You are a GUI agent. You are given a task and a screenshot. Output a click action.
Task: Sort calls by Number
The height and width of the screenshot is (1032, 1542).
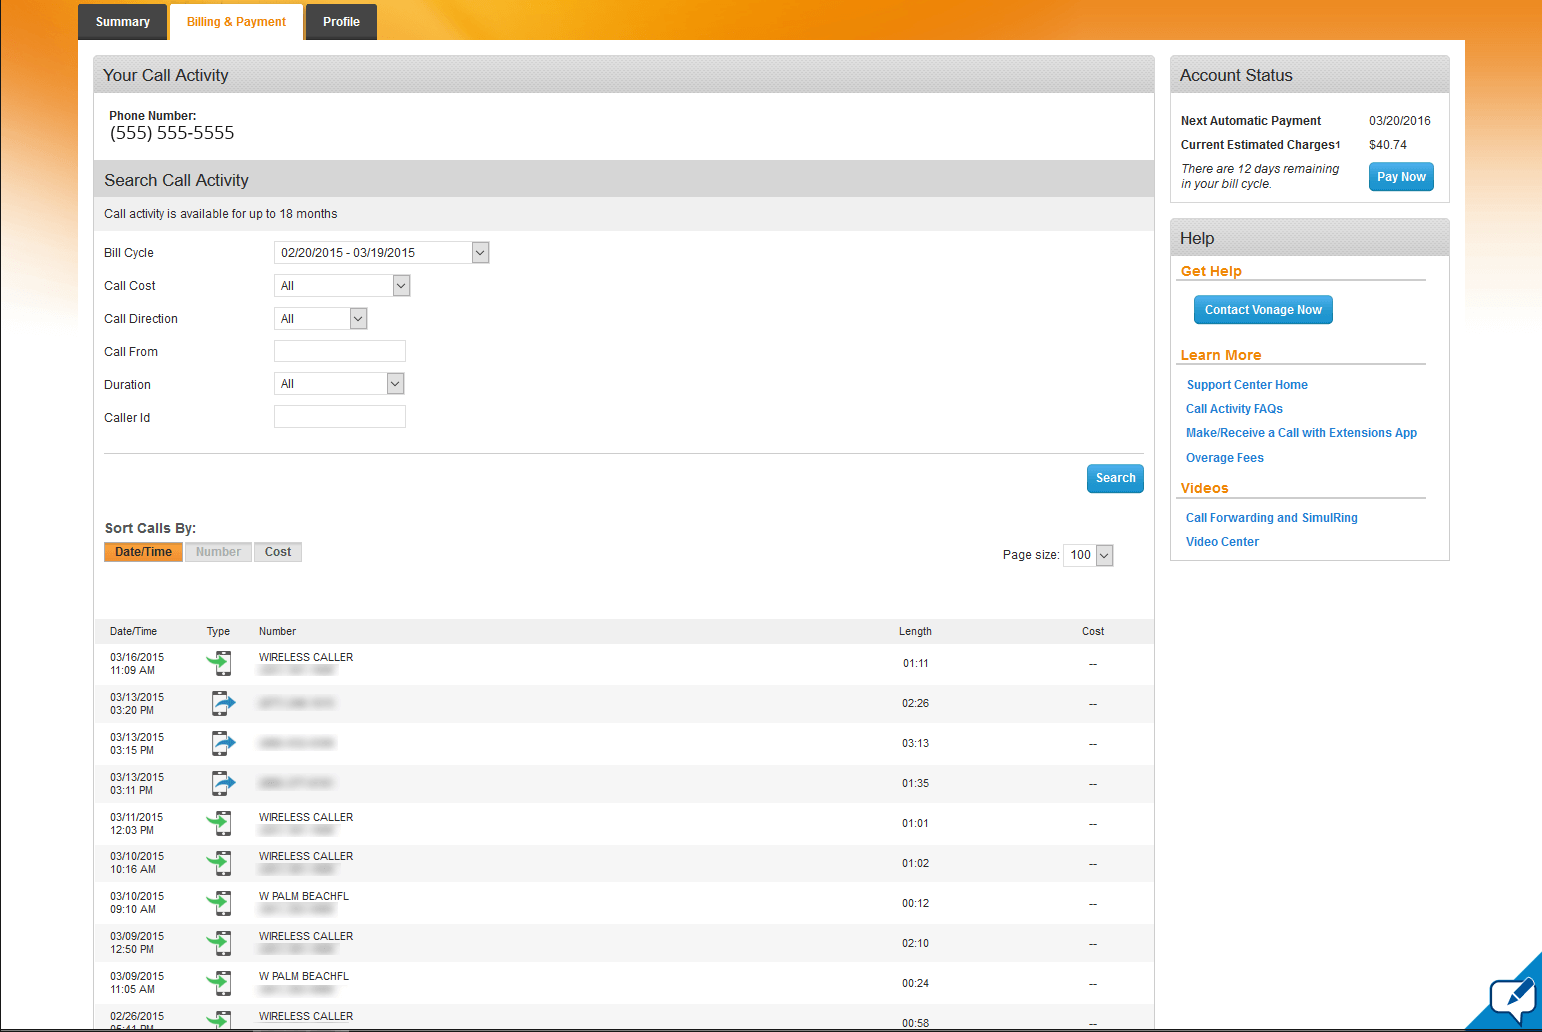218,552
